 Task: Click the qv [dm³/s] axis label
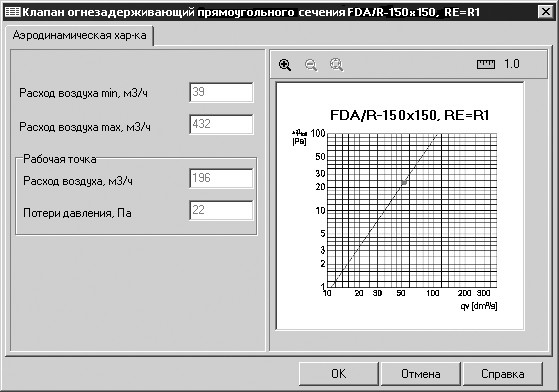478,306
